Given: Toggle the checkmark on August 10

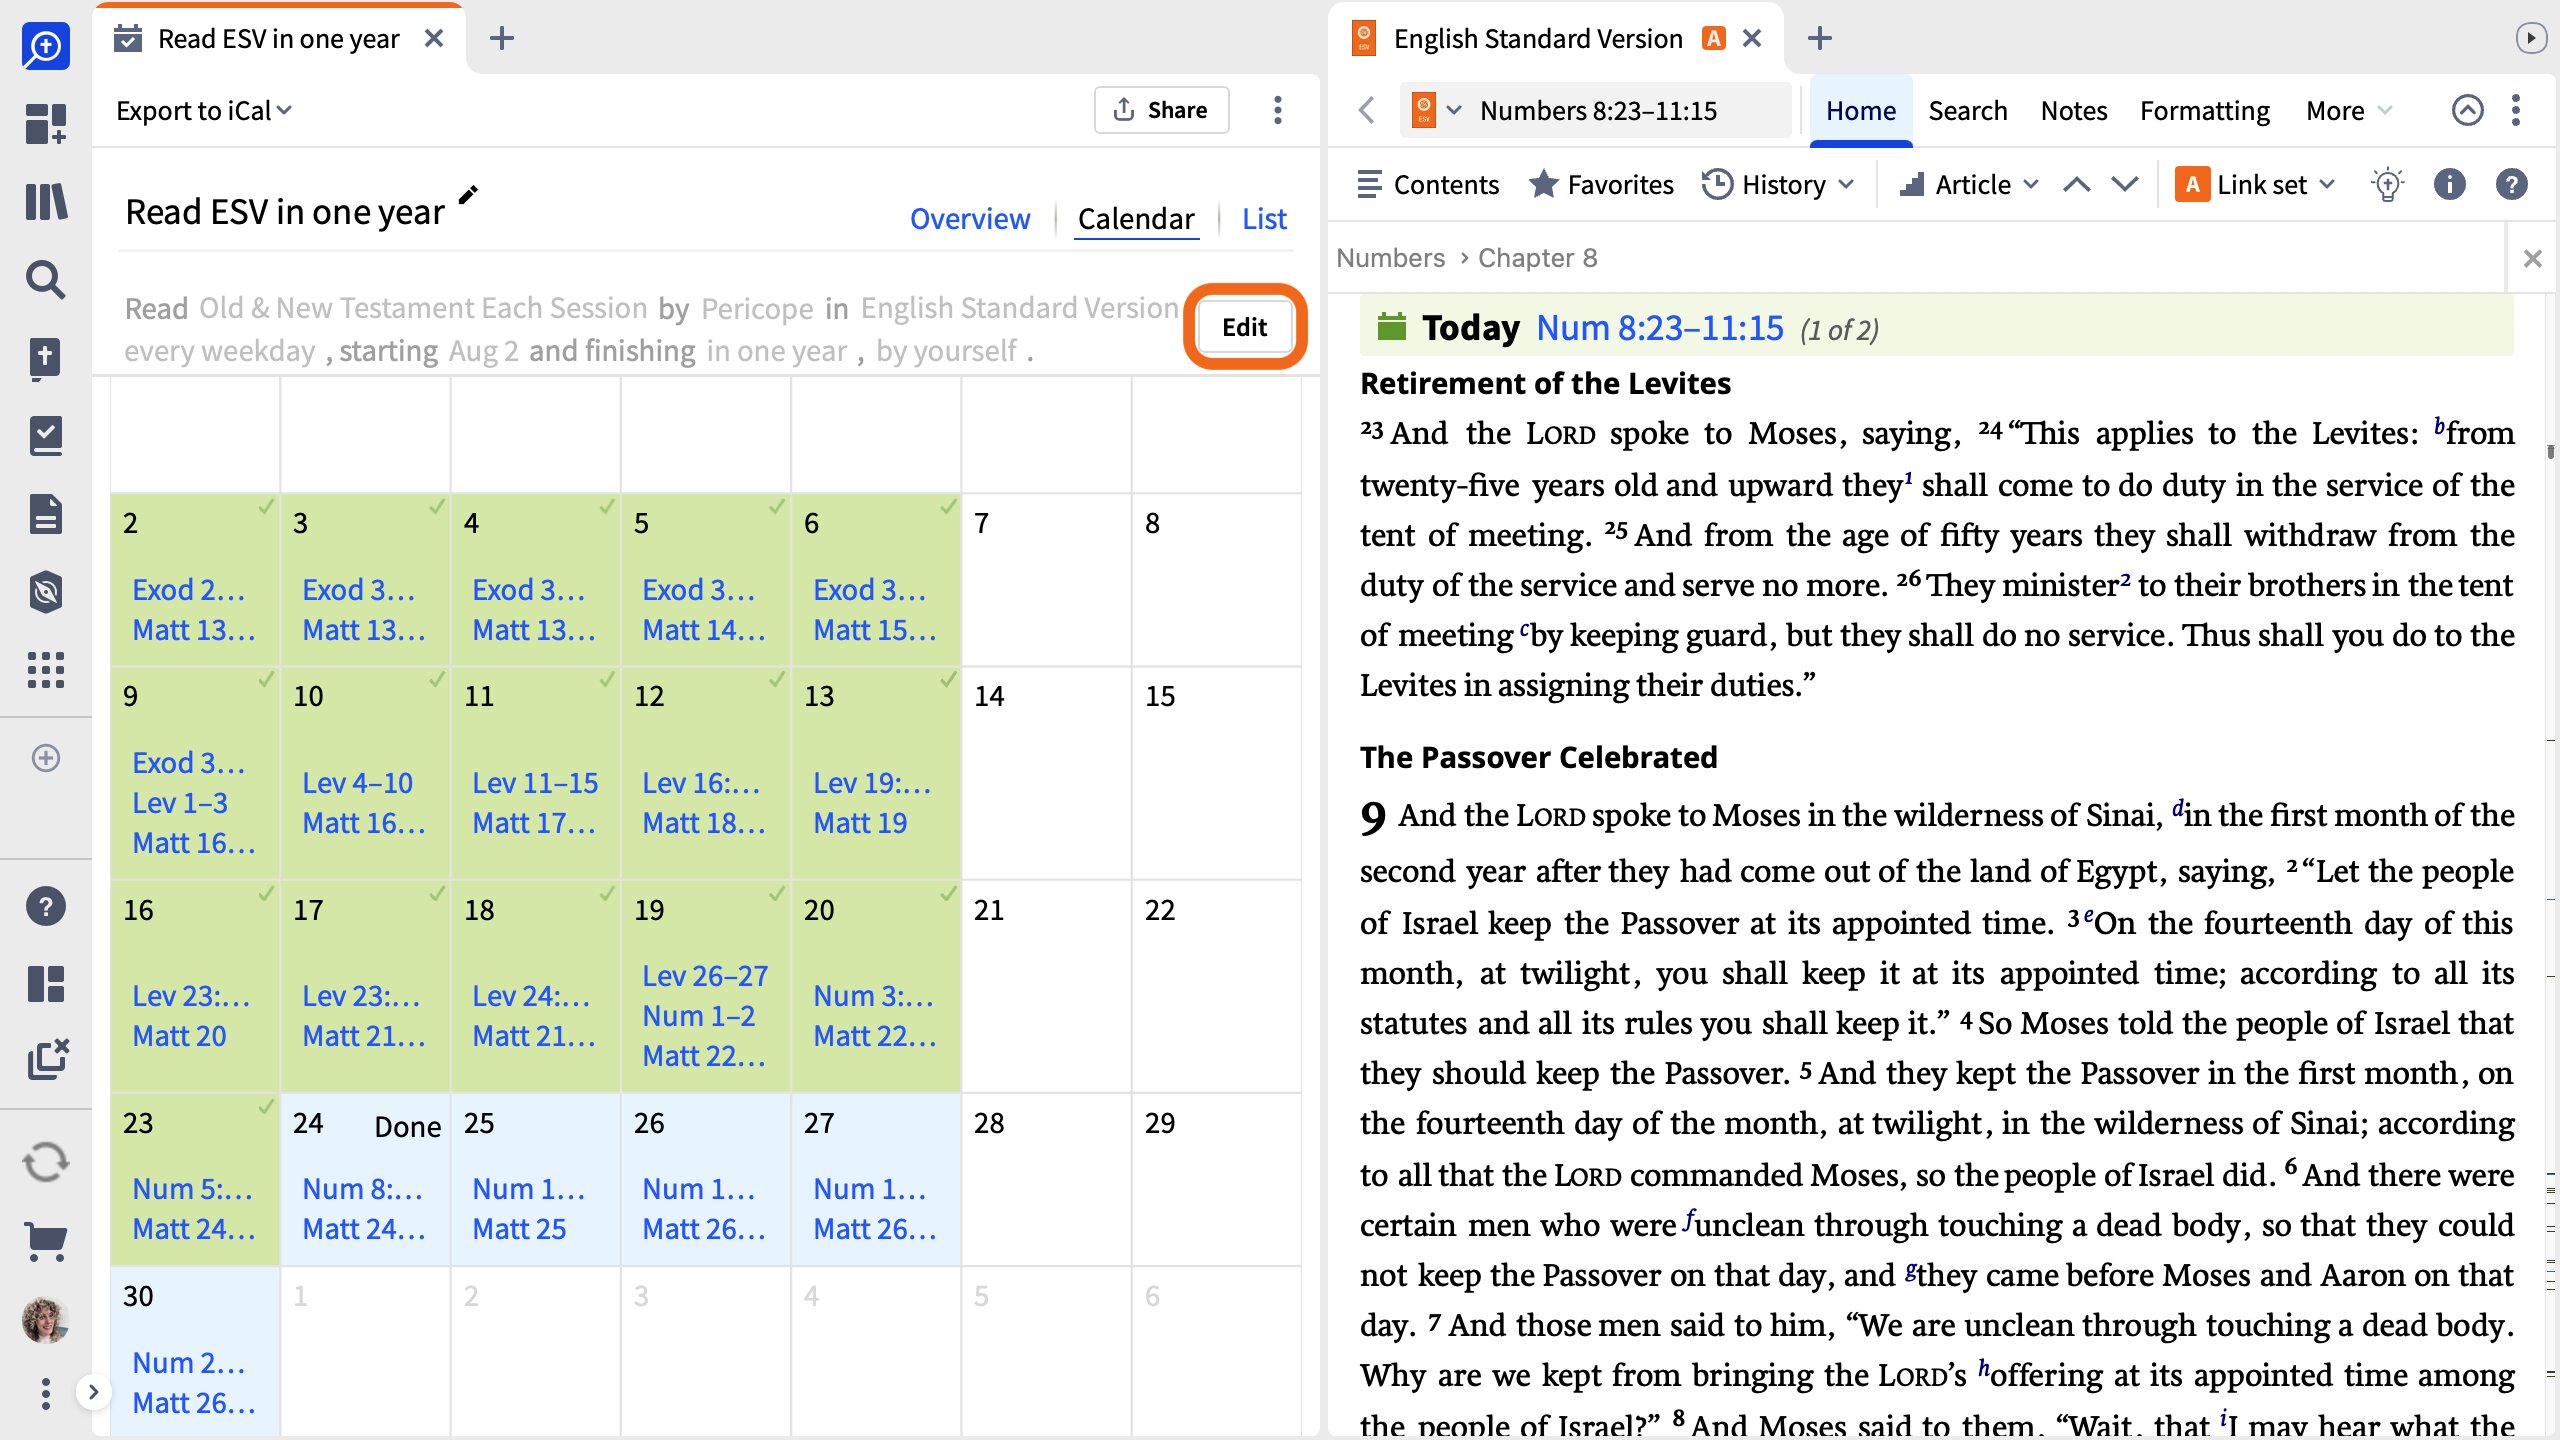Looking at the screenshot, I should [436, 680].
